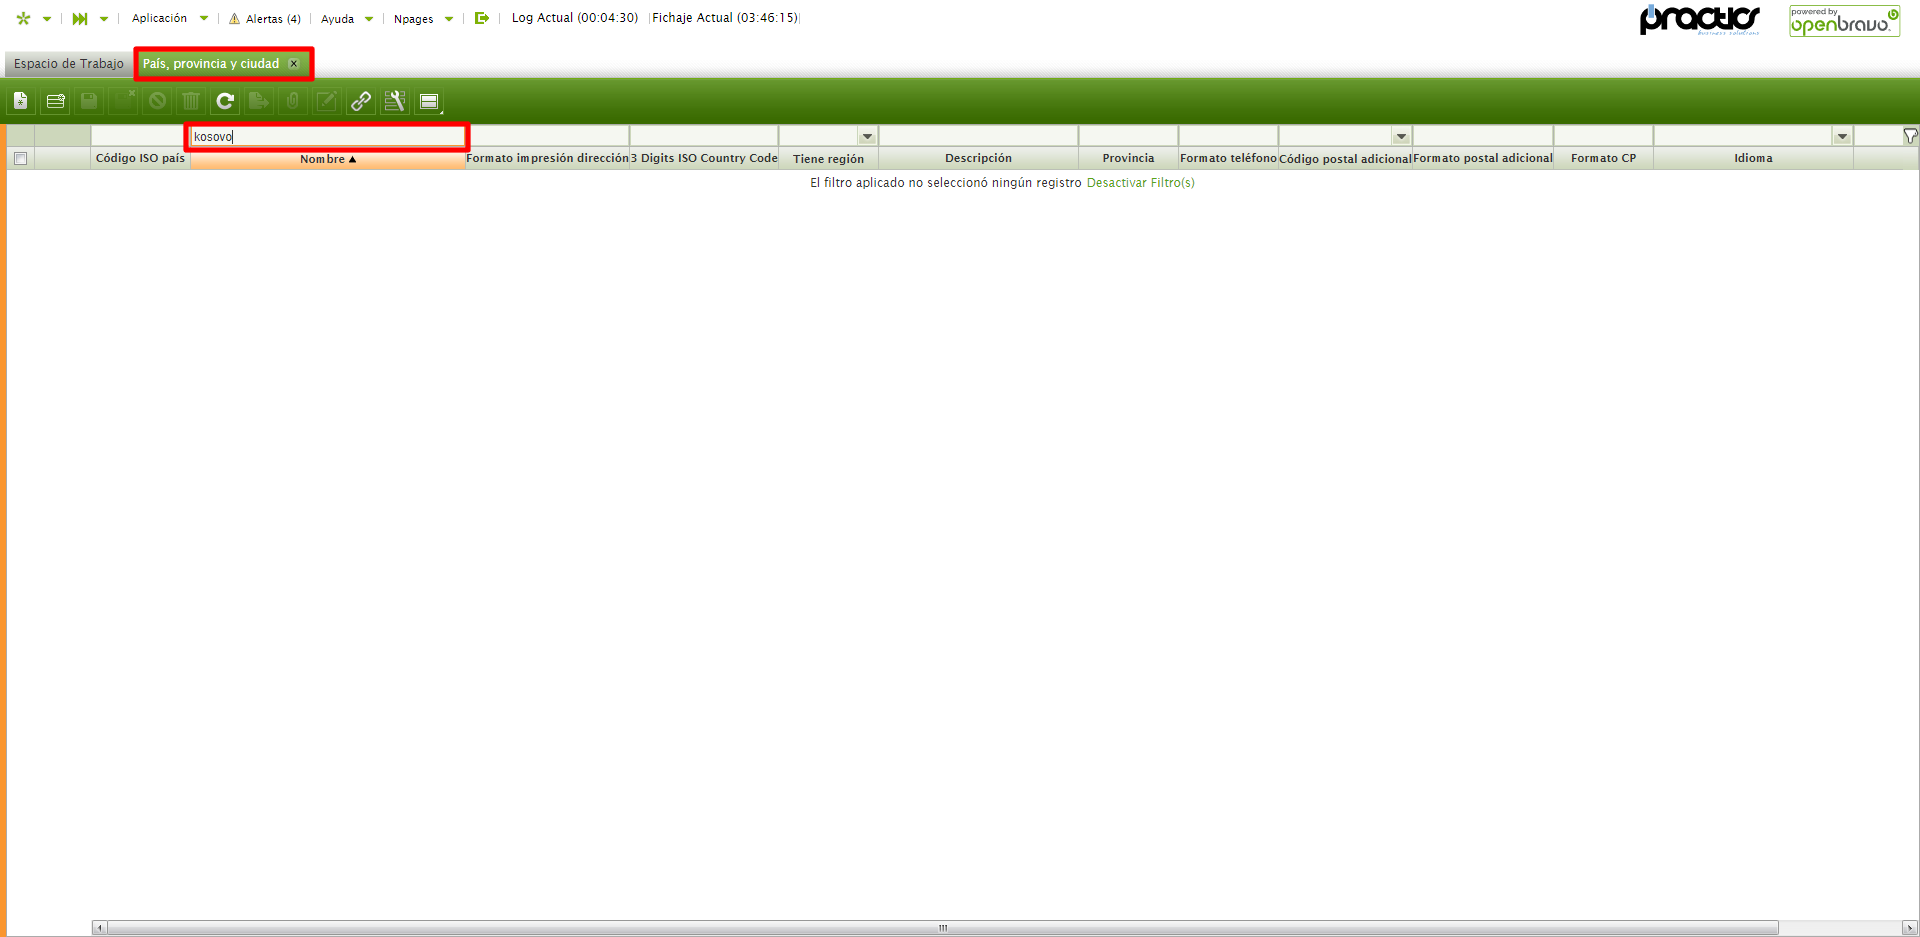Expand the Npages dropdown arrow

[x=449, y=19]
